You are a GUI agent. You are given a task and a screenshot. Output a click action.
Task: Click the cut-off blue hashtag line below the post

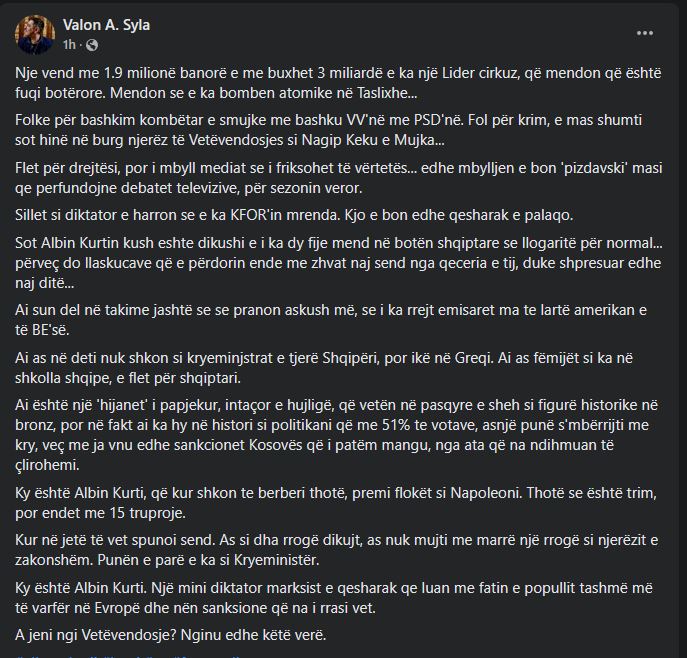click(128, 656)
